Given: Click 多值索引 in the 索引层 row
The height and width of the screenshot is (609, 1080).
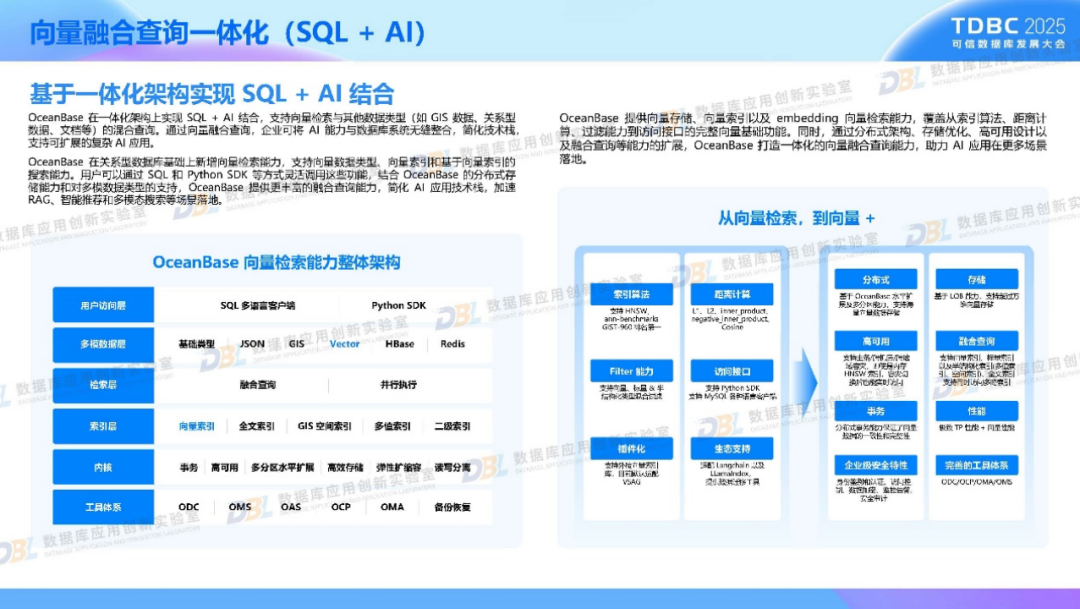Looking at the screenshot, I should pyautogui.click(x=393, y=426).
